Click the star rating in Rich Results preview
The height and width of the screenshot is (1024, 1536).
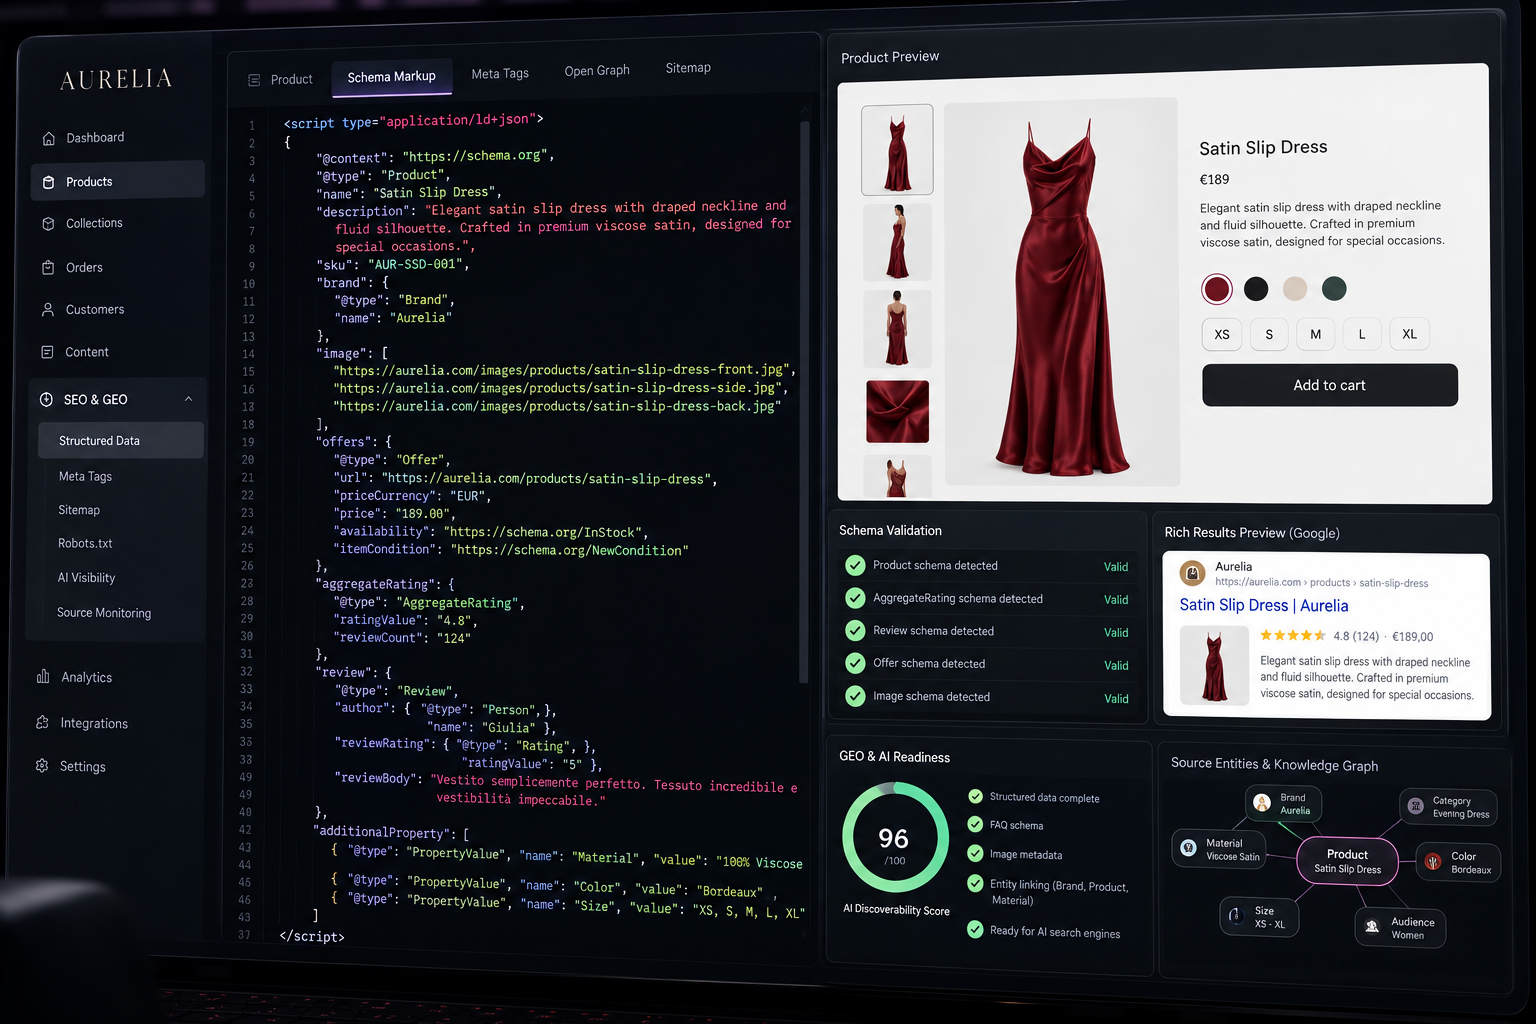[x=1292, y=635]
